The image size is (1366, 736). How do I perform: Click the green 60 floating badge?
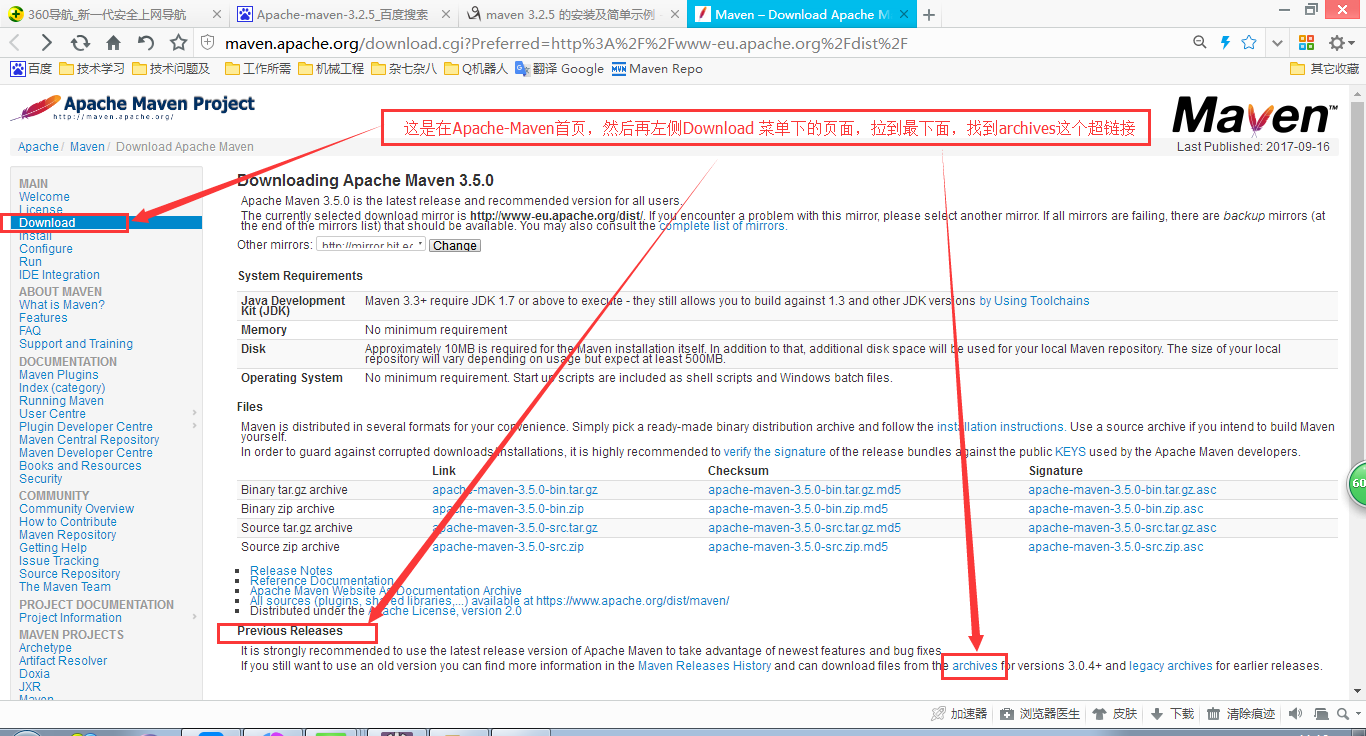(1357, 483)
